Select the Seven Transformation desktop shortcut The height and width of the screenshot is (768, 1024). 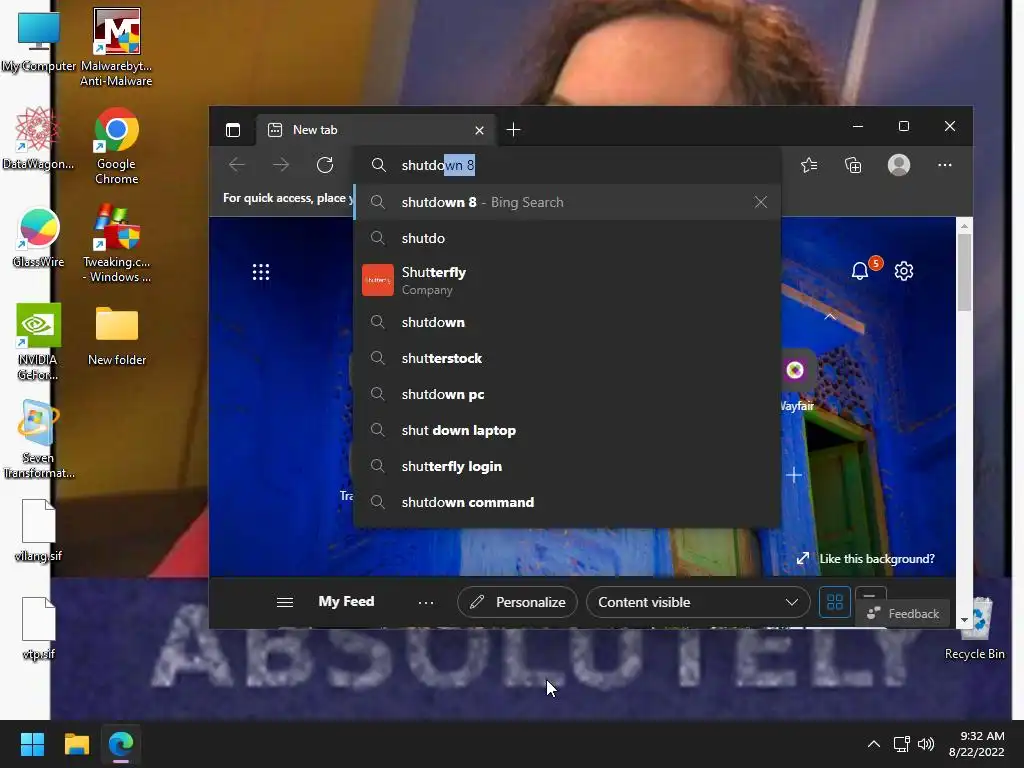[x=38, y=440]
